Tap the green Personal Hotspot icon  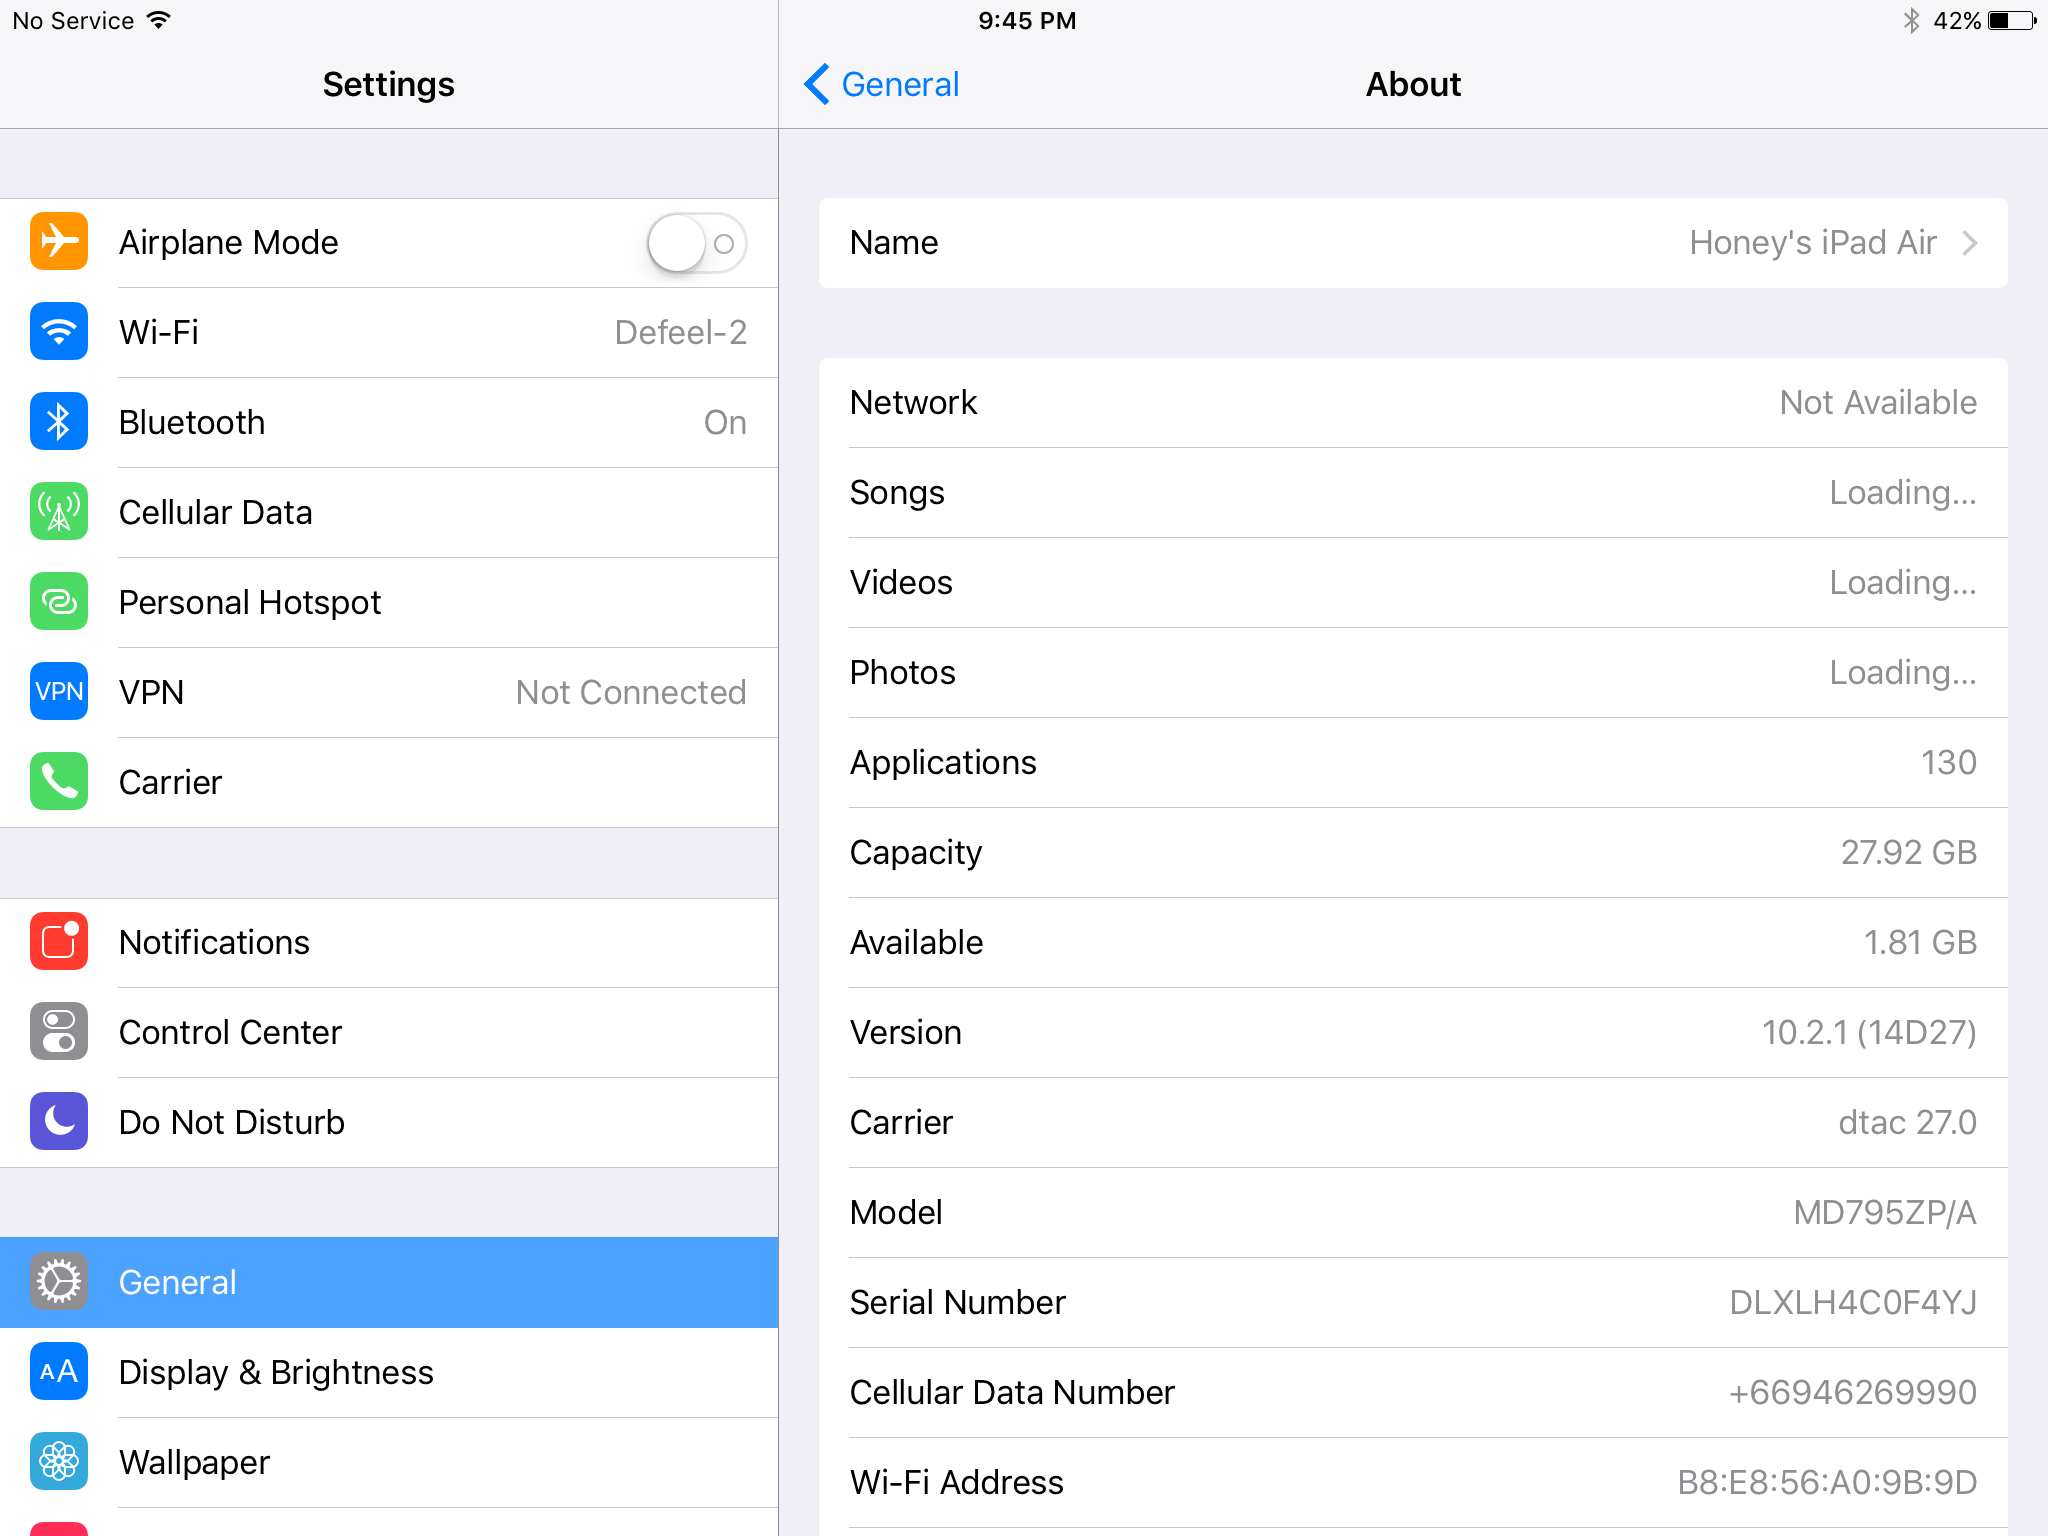59,602
